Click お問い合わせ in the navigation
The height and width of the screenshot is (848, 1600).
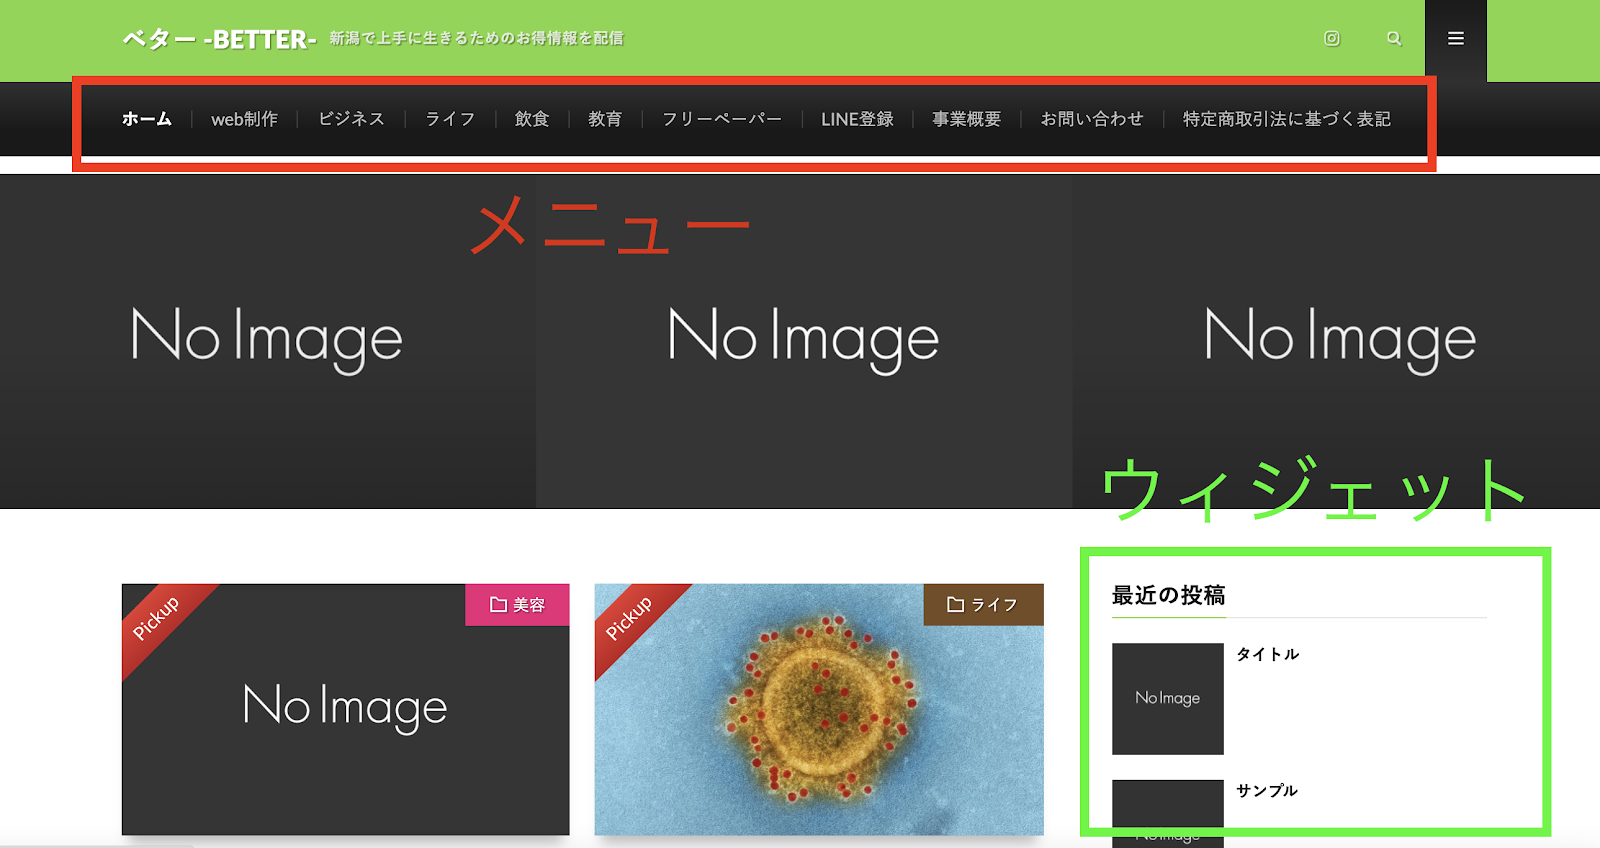coord(1092,119)
